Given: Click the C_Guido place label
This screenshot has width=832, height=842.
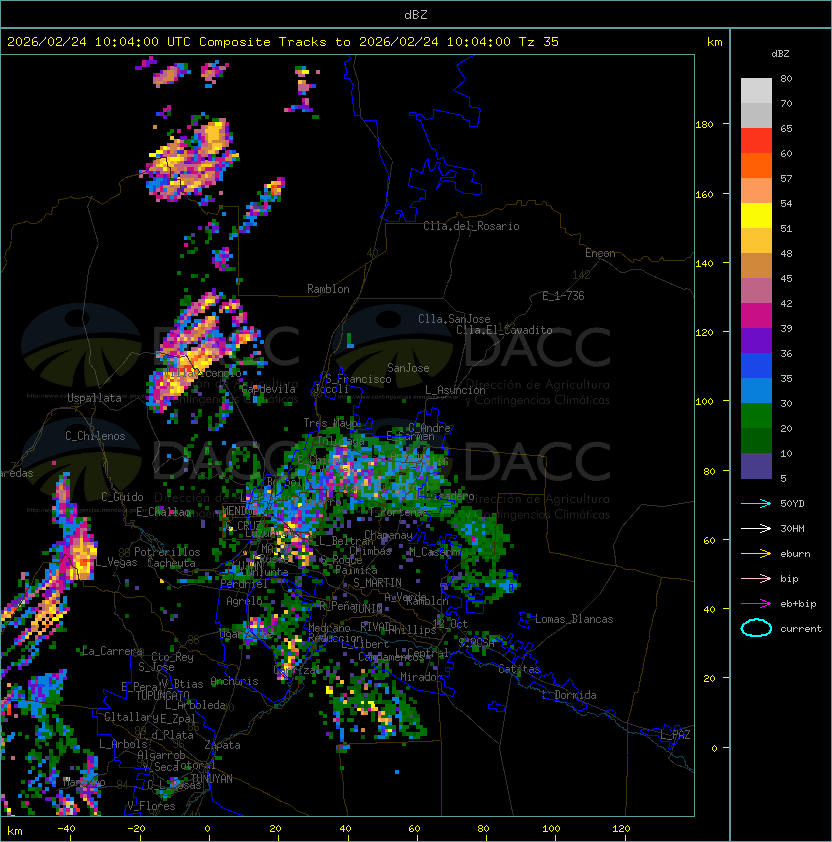Looking at the screenshot, I should point(122,497).
